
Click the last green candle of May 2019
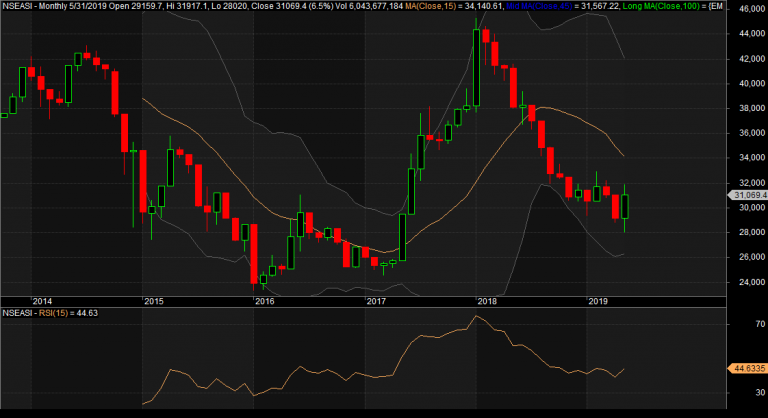pos(624,206)
